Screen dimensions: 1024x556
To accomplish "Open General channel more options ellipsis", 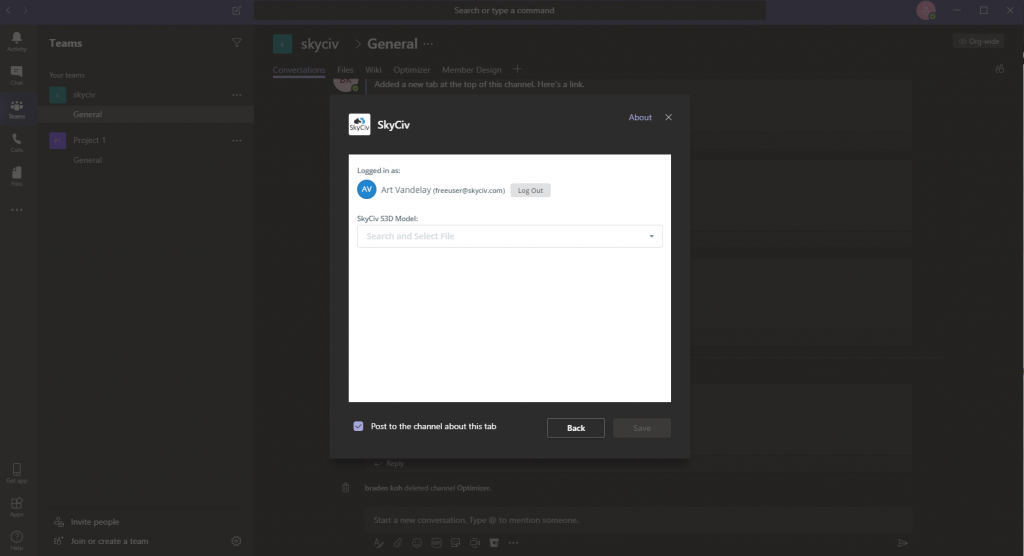I will point(428,44).
